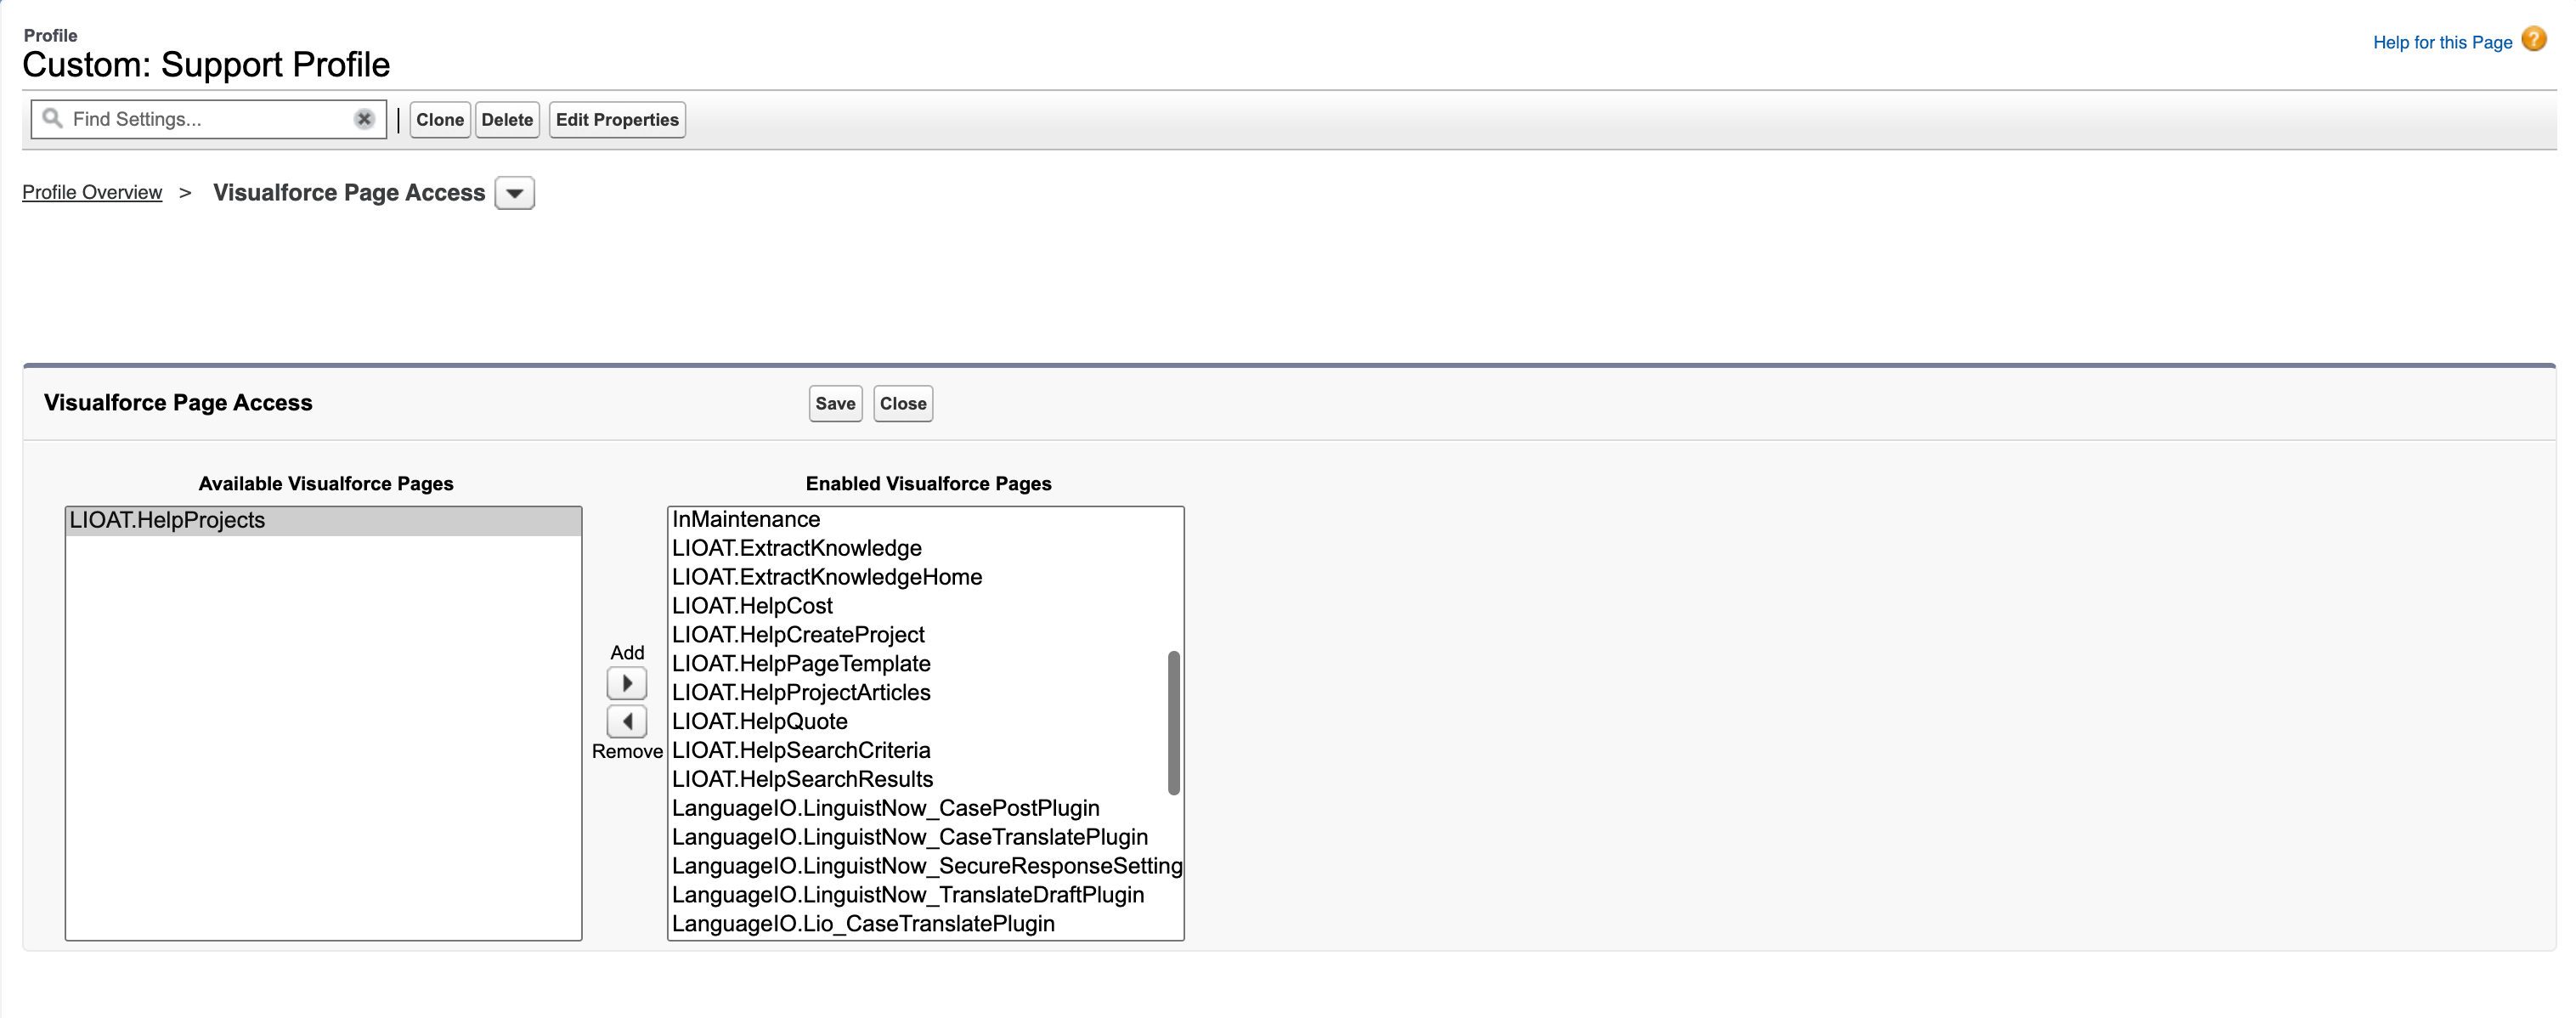Select LIOAT.HelpCreateProject entry

click(x=918, y=635)
